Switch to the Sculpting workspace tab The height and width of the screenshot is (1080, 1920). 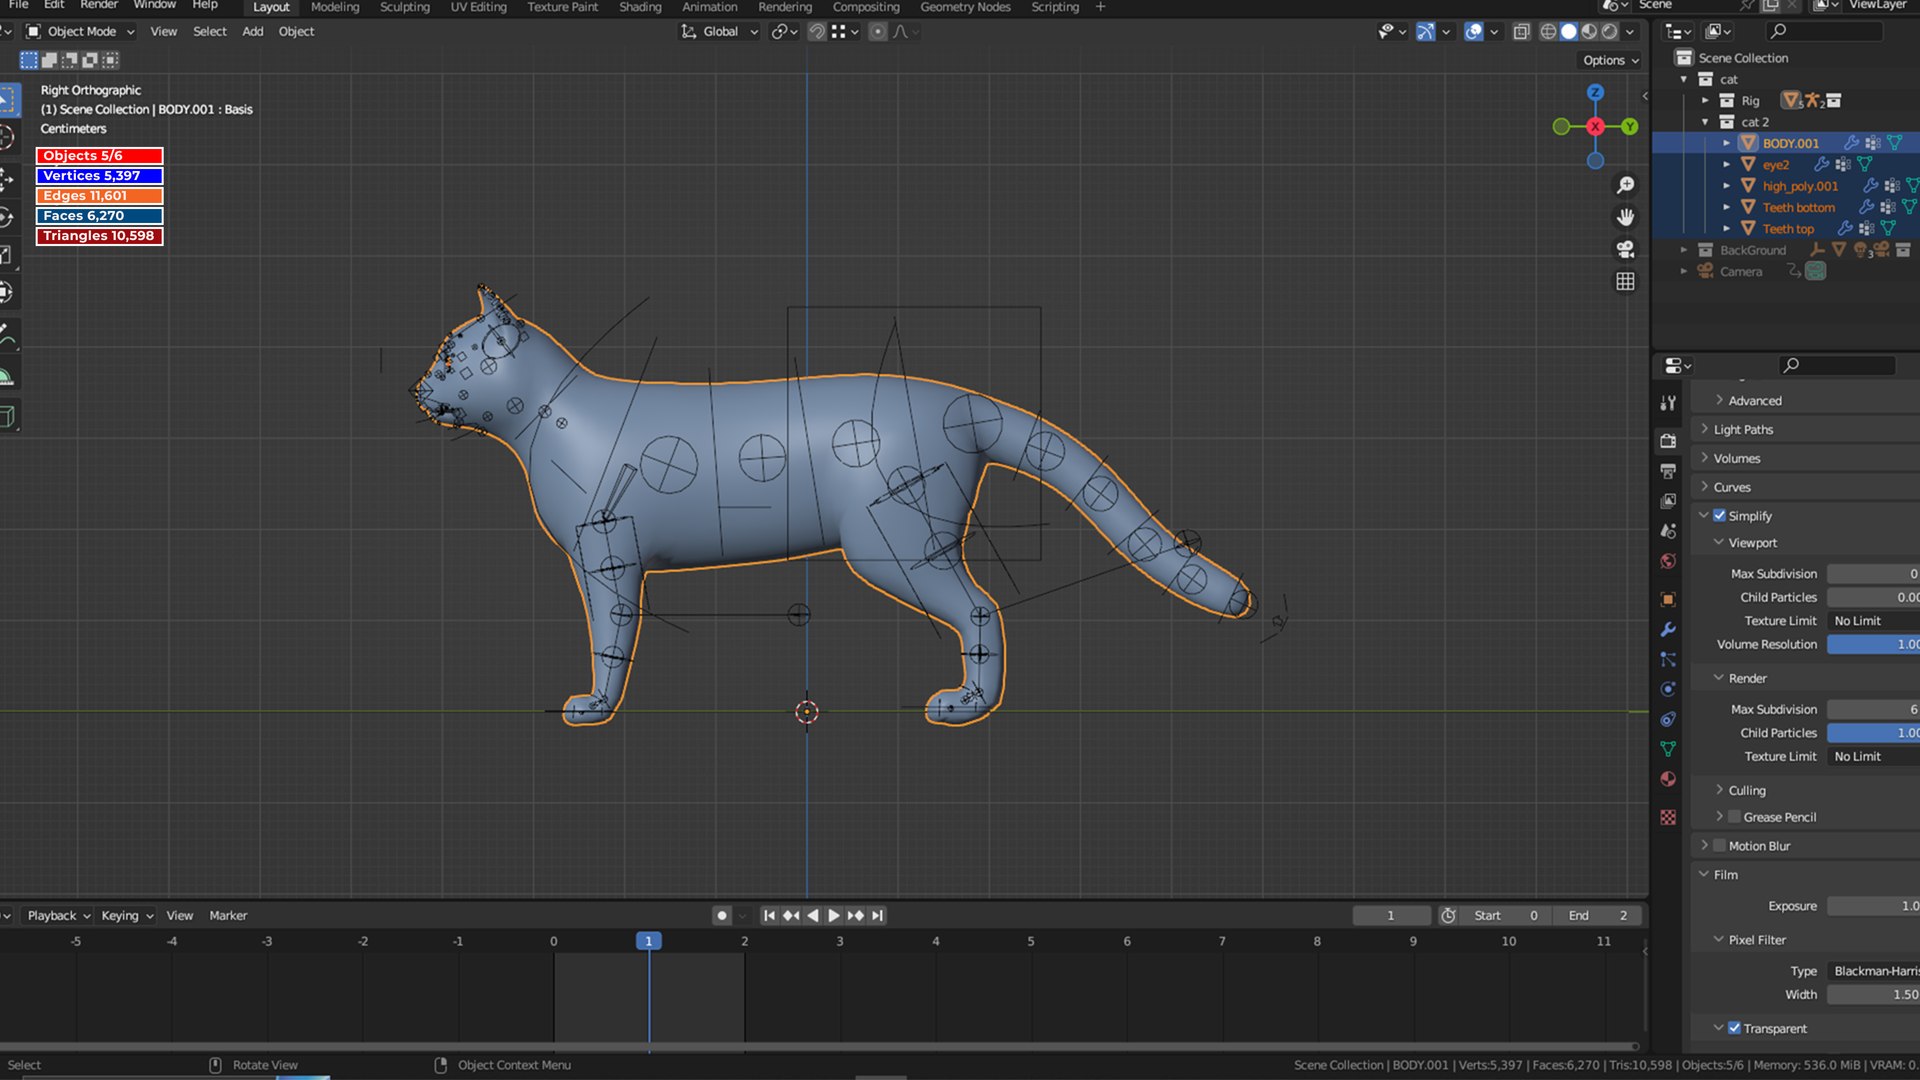[x=405, y=7]
